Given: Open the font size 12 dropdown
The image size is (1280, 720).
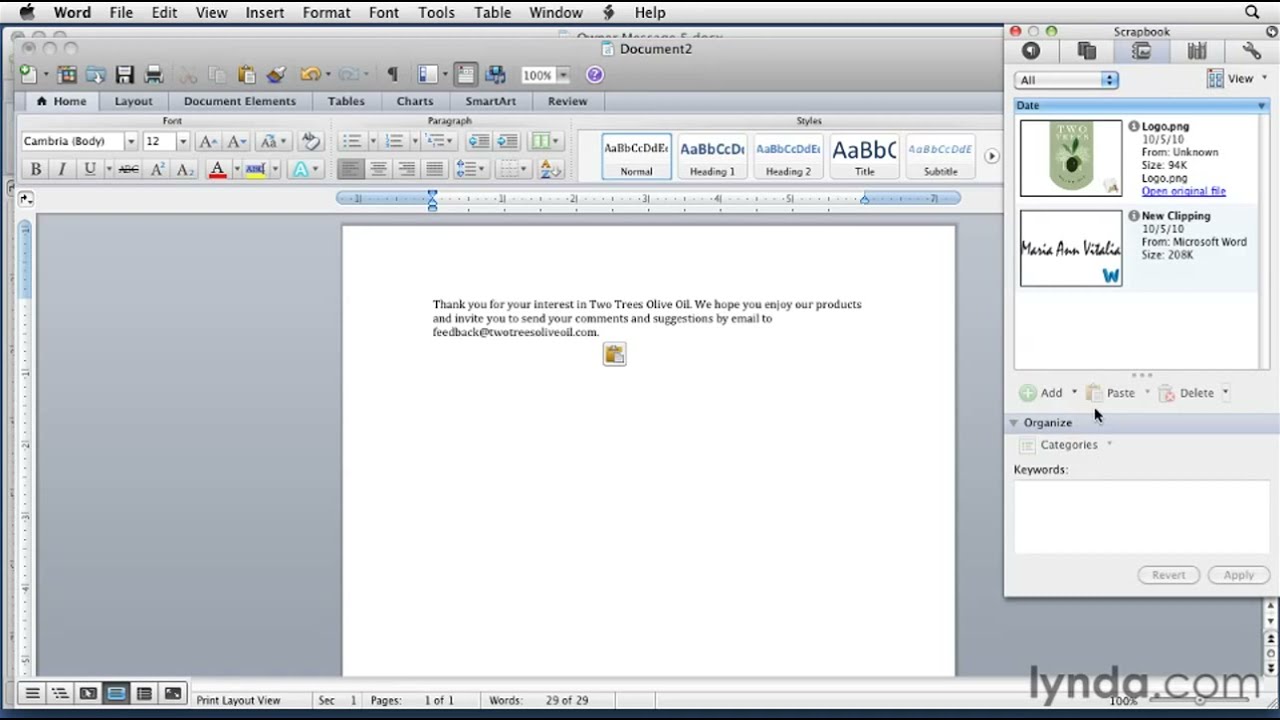Looking at the screenshot, I should pyautogui.click(x=182, y=141).
